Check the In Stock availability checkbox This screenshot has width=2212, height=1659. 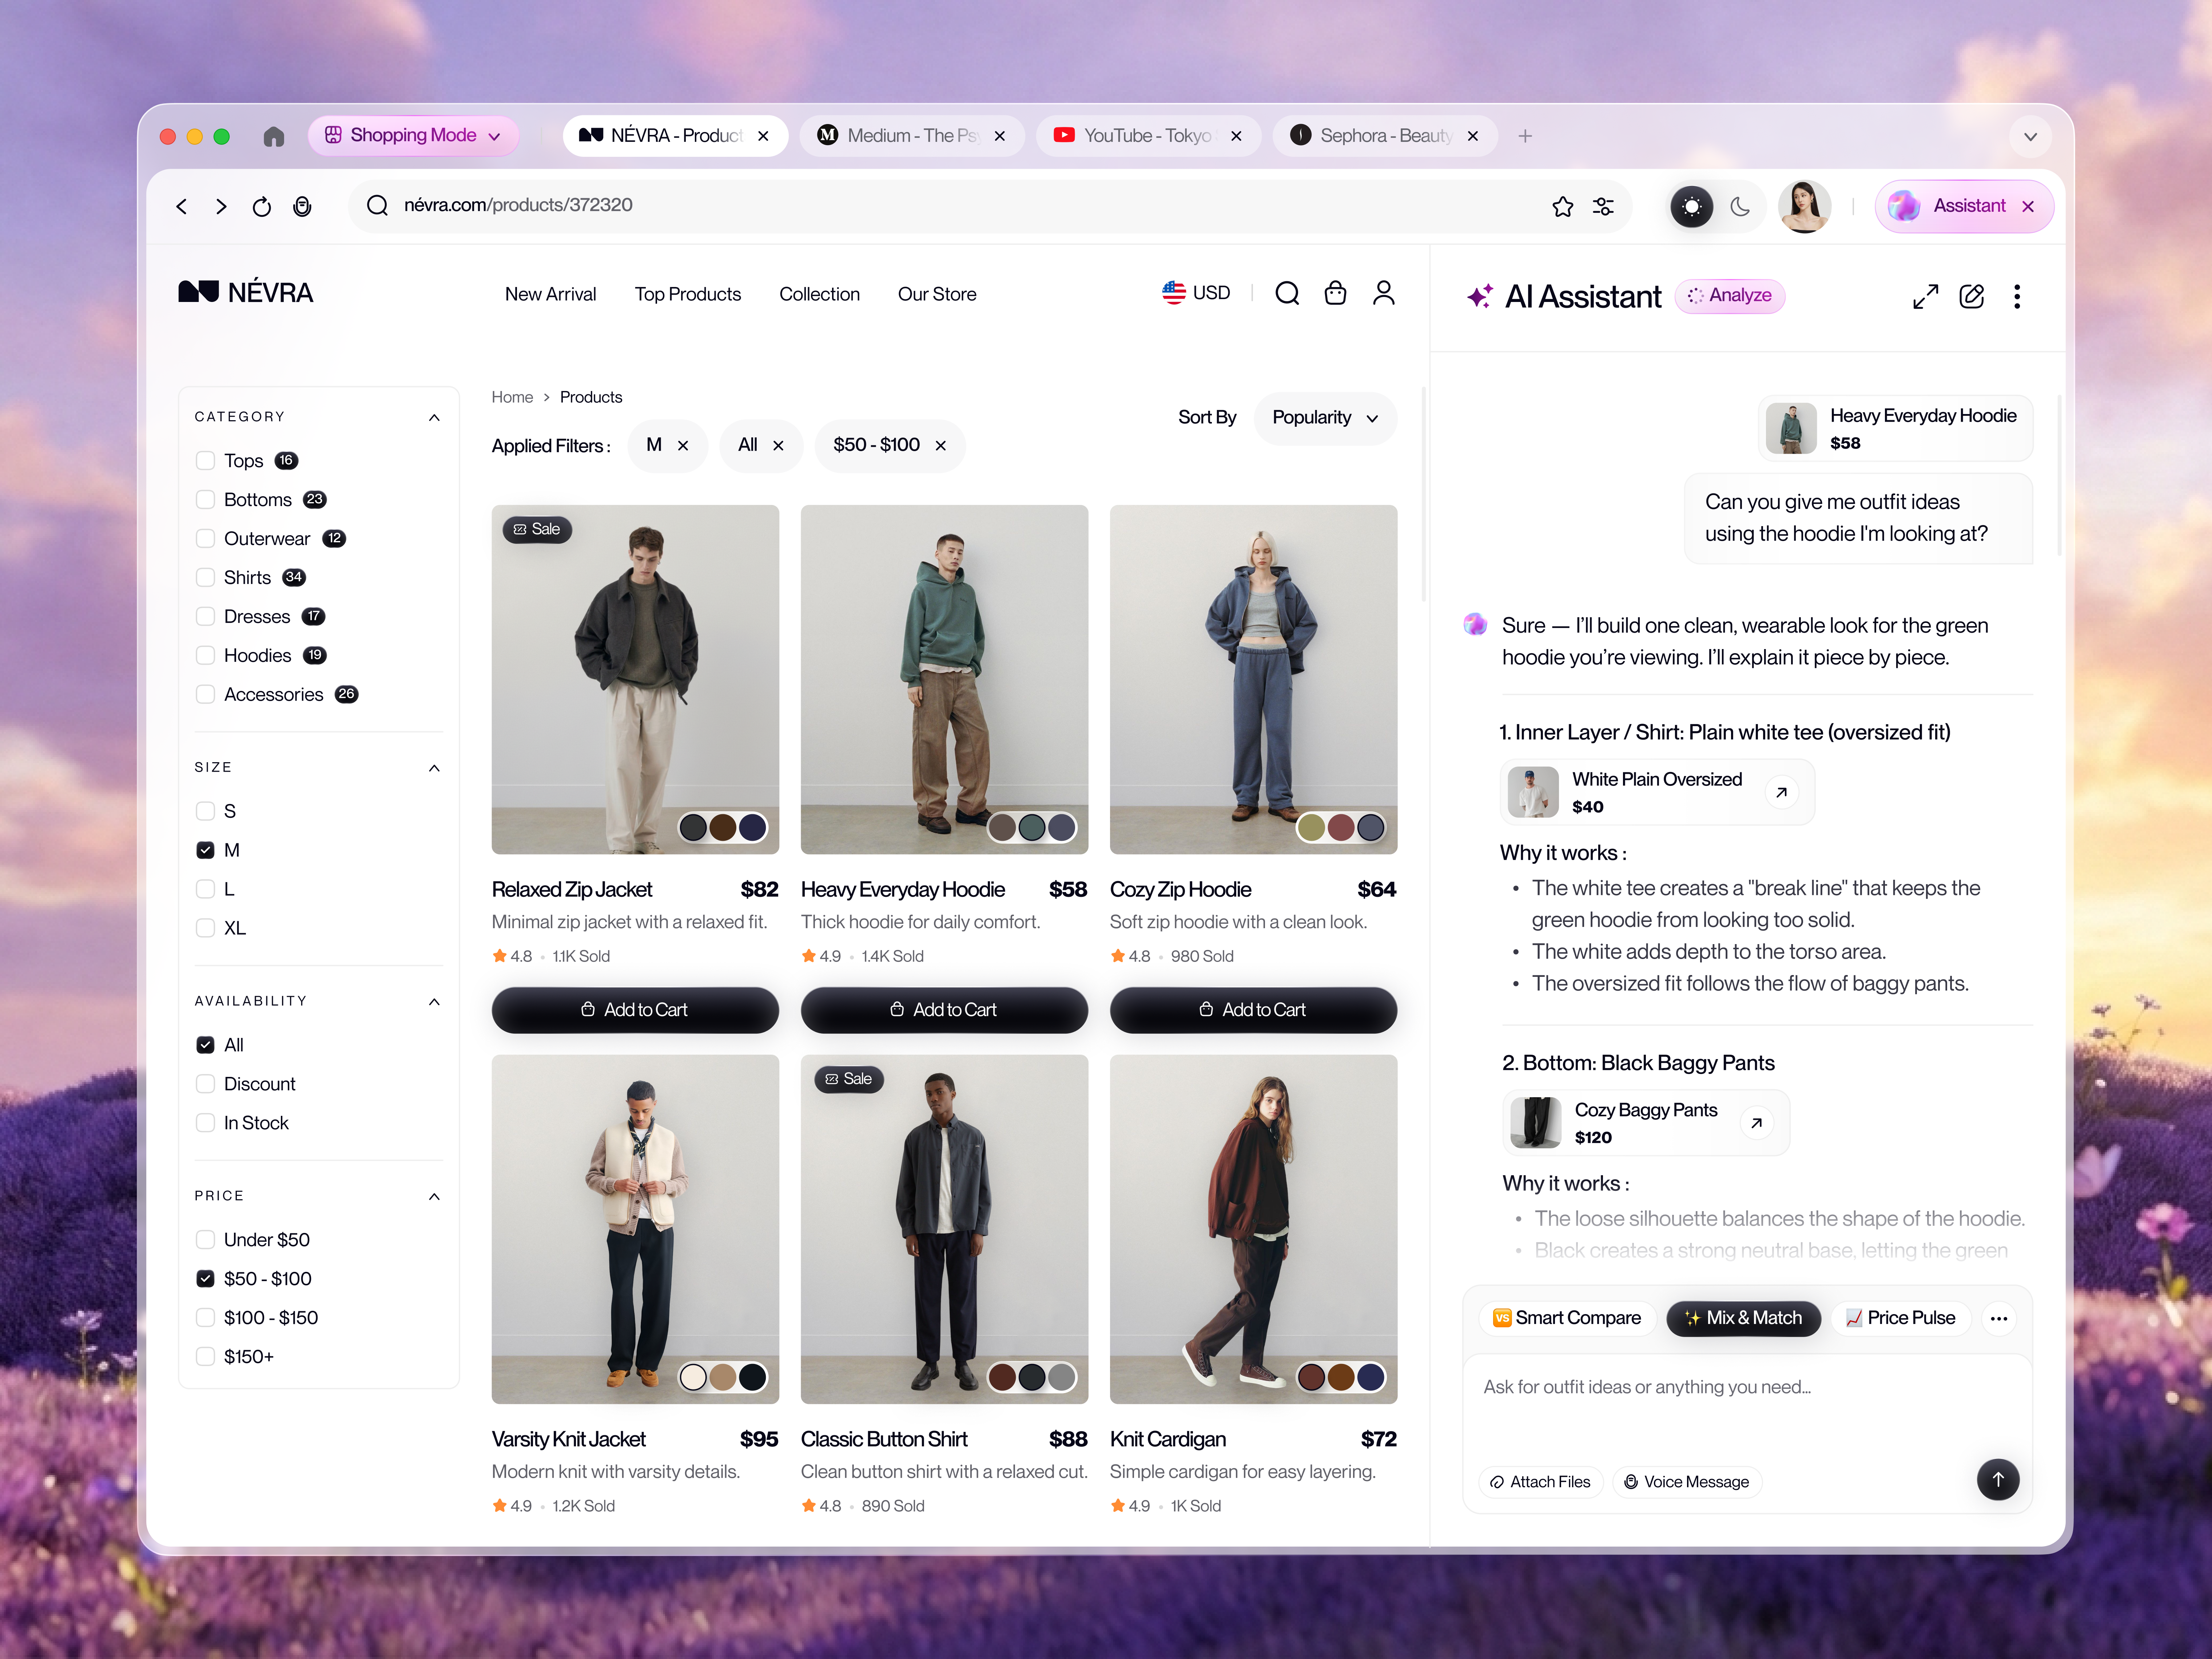pyautogui.click(x=205, y=1123)
